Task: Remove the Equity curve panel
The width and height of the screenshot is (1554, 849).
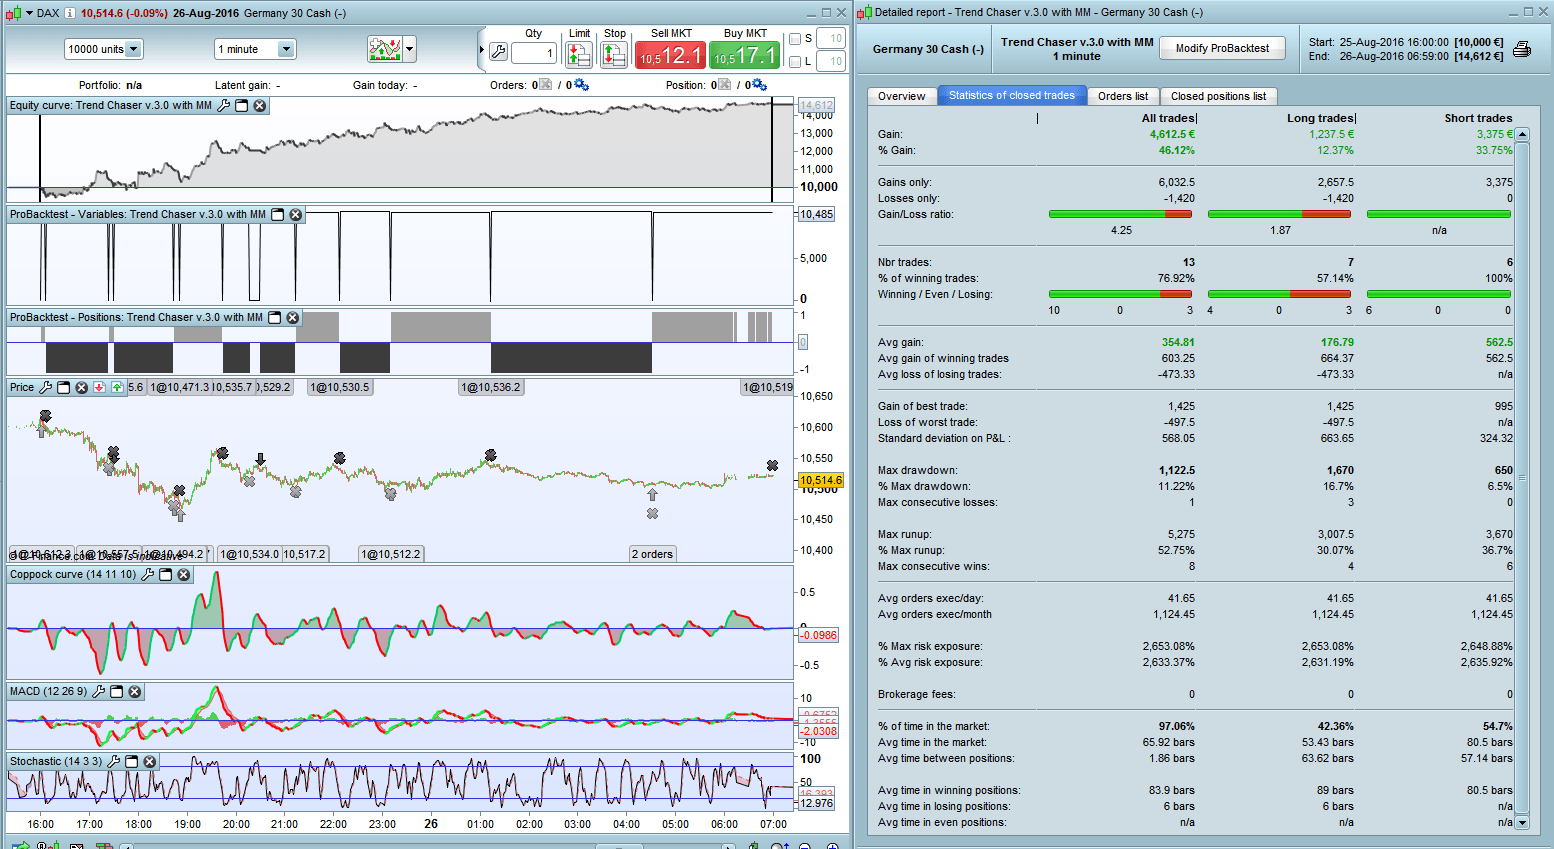Action: click(260, 105)
